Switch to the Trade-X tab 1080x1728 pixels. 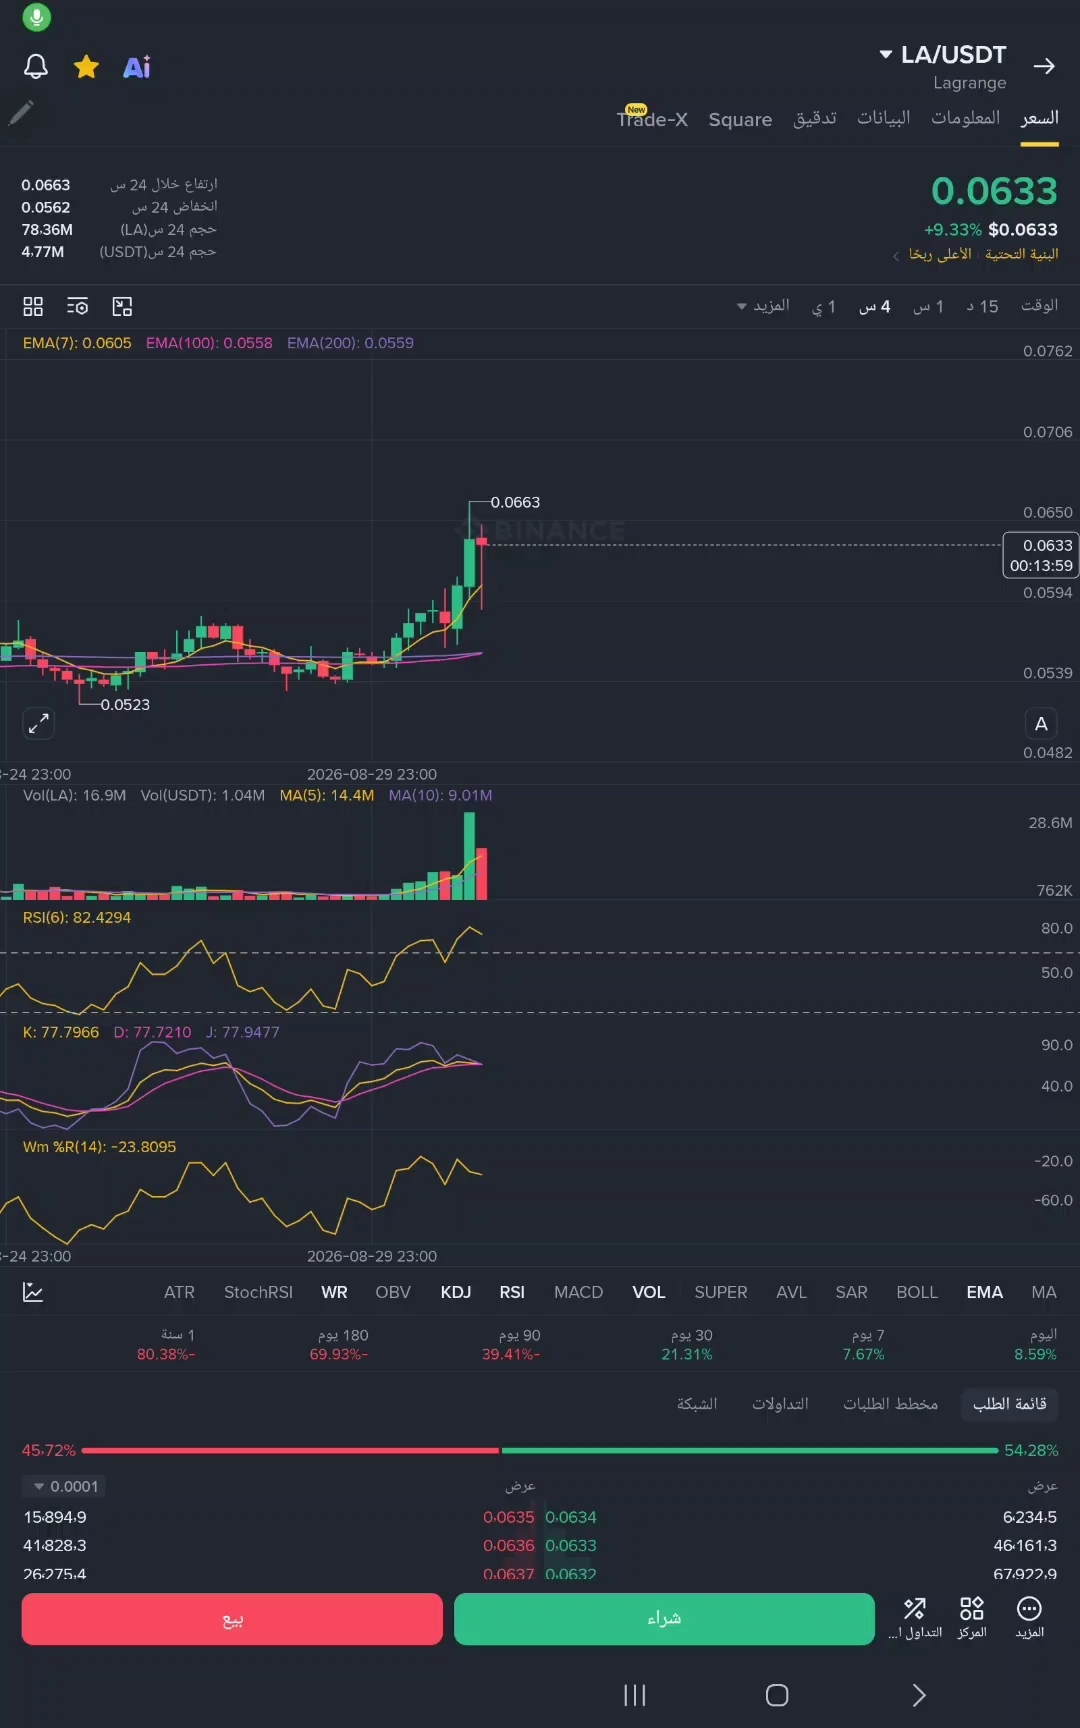tap(652, 119)
